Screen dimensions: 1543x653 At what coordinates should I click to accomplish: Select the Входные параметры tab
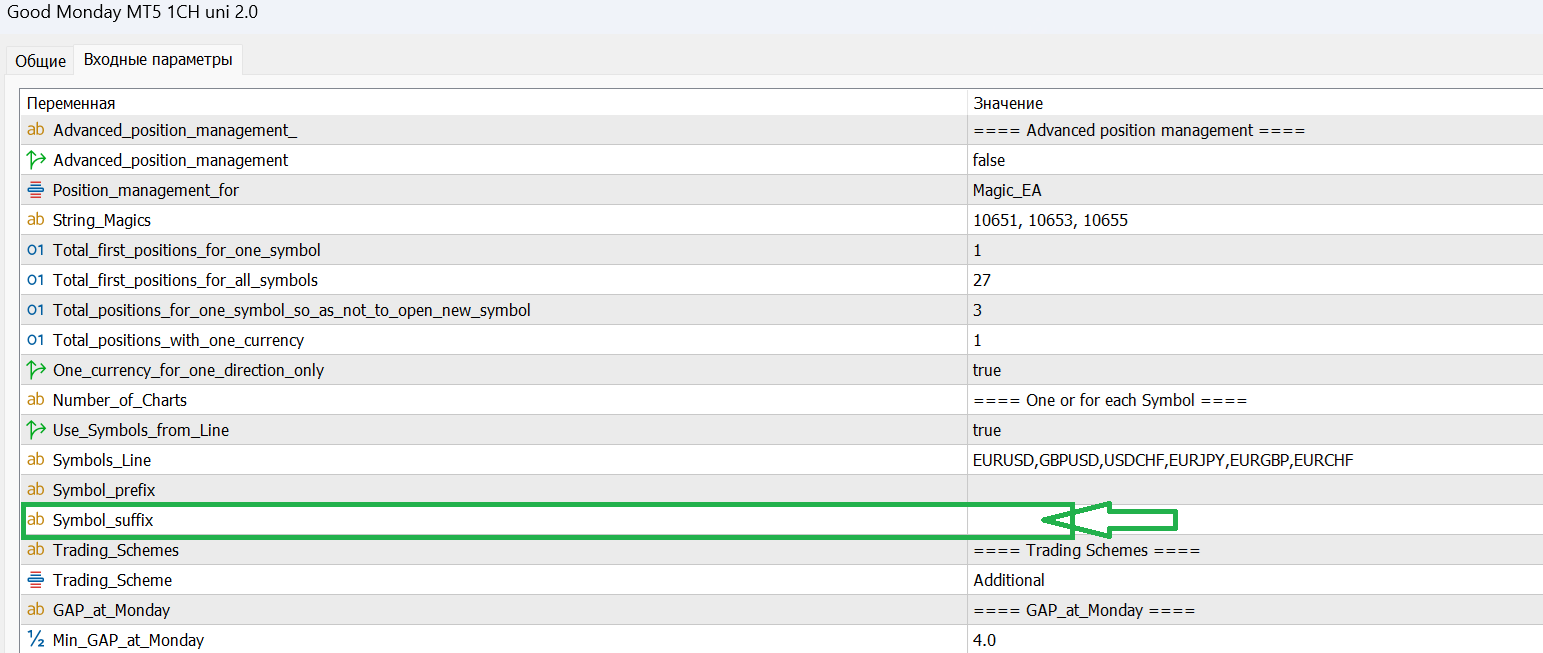click(158, 60)
